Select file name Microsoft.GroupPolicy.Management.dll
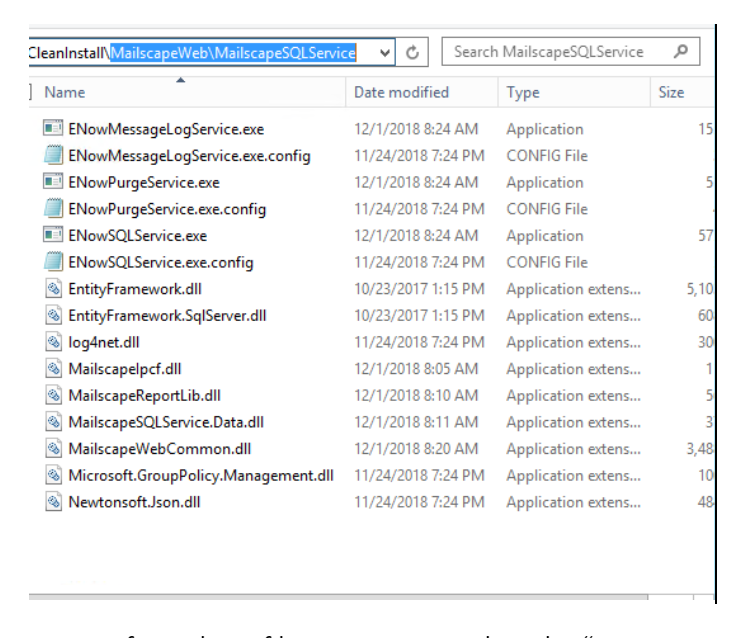This screenshot has height=638, width=740. [201, 476]
